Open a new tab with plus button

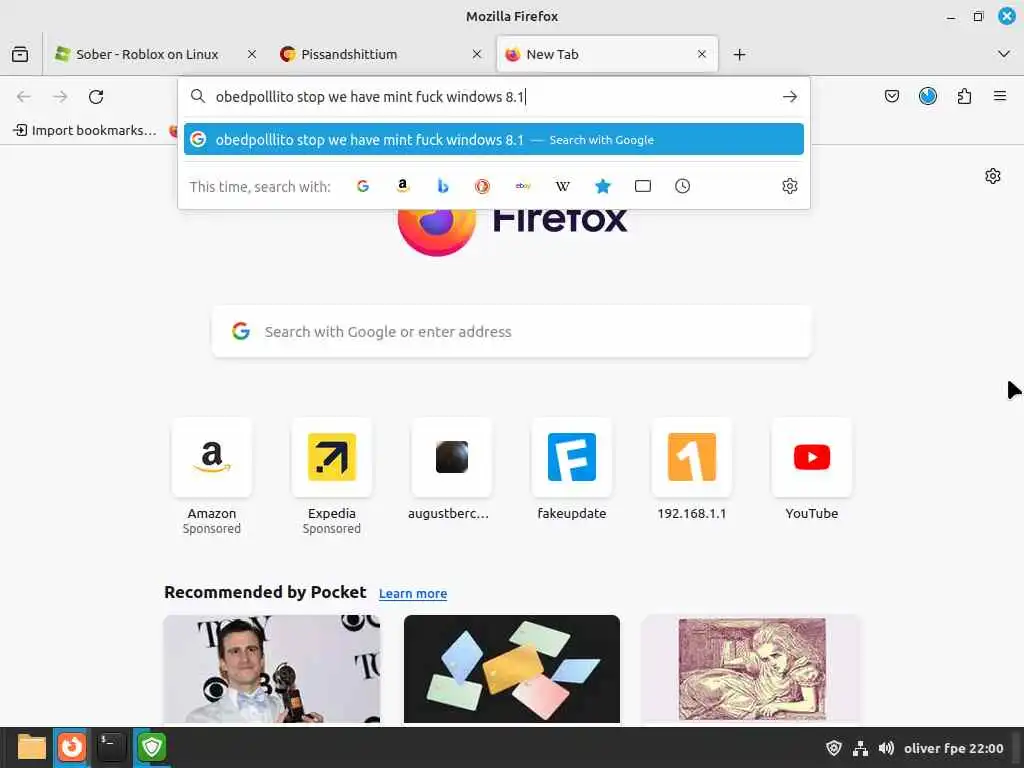tap(739, 54)
